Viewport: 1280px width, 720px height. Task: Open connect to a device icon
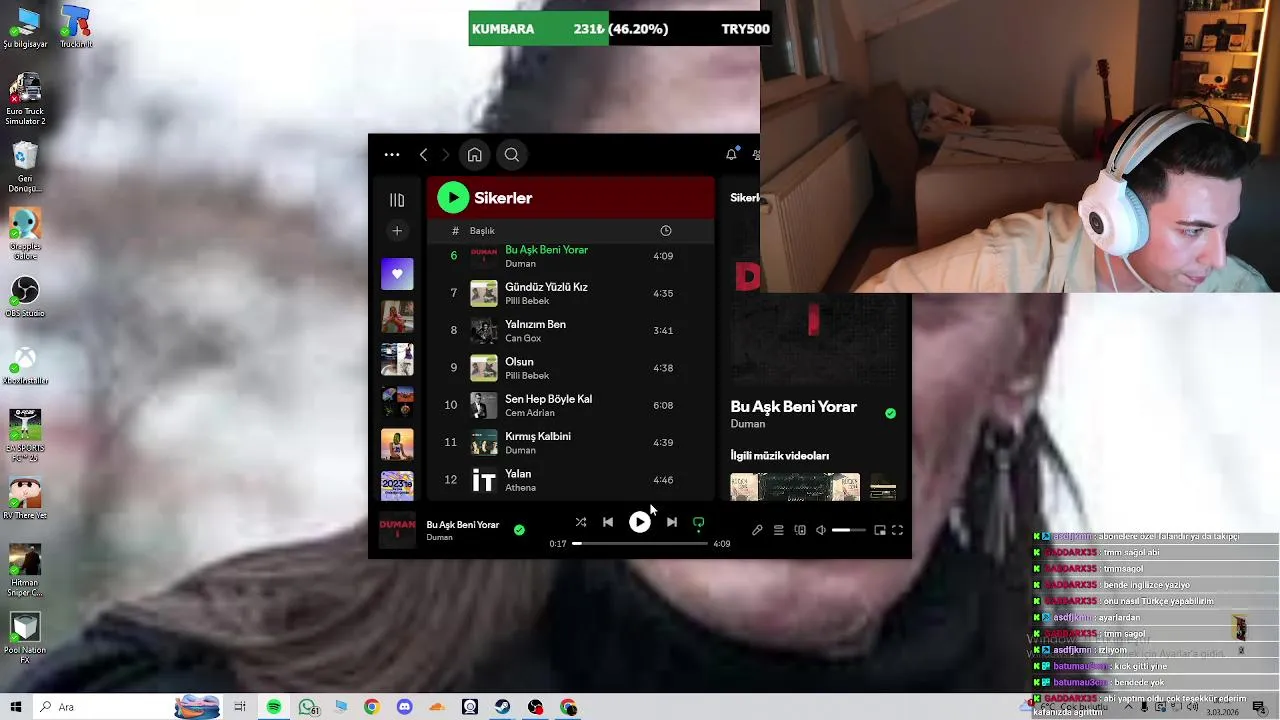[800, 530]
